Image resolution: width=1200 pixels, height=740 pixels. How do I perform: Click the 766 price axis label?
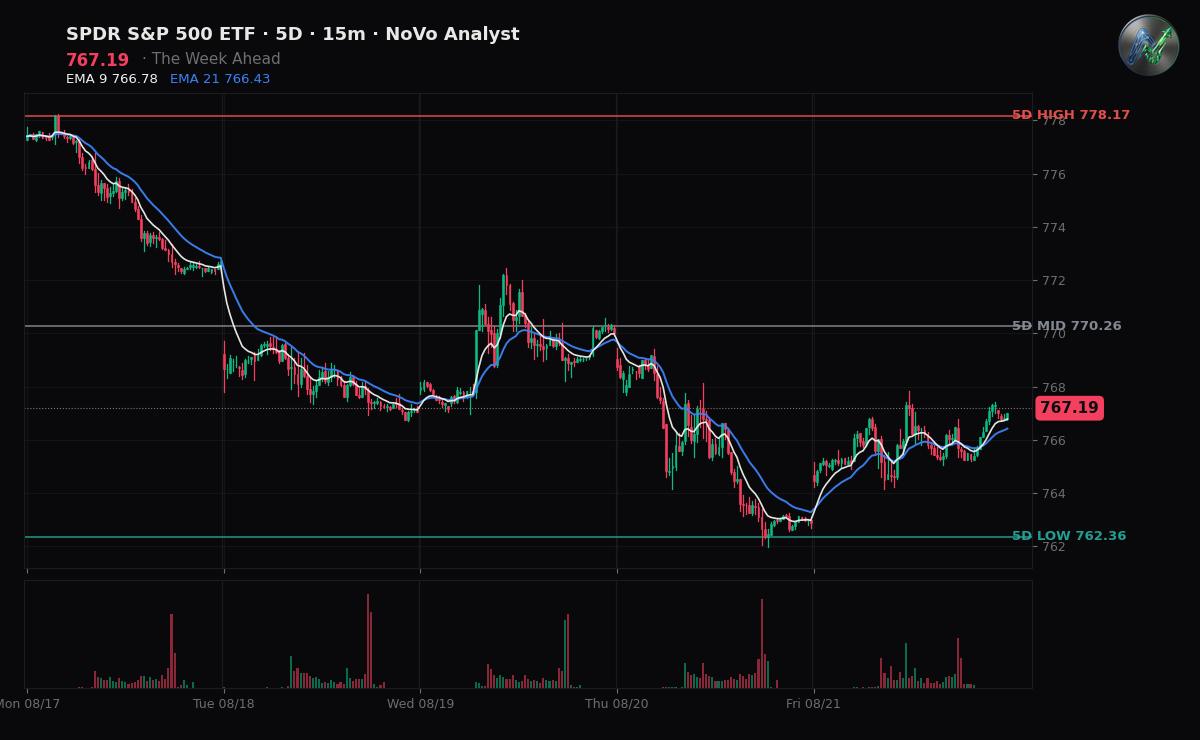point(1054,441)
